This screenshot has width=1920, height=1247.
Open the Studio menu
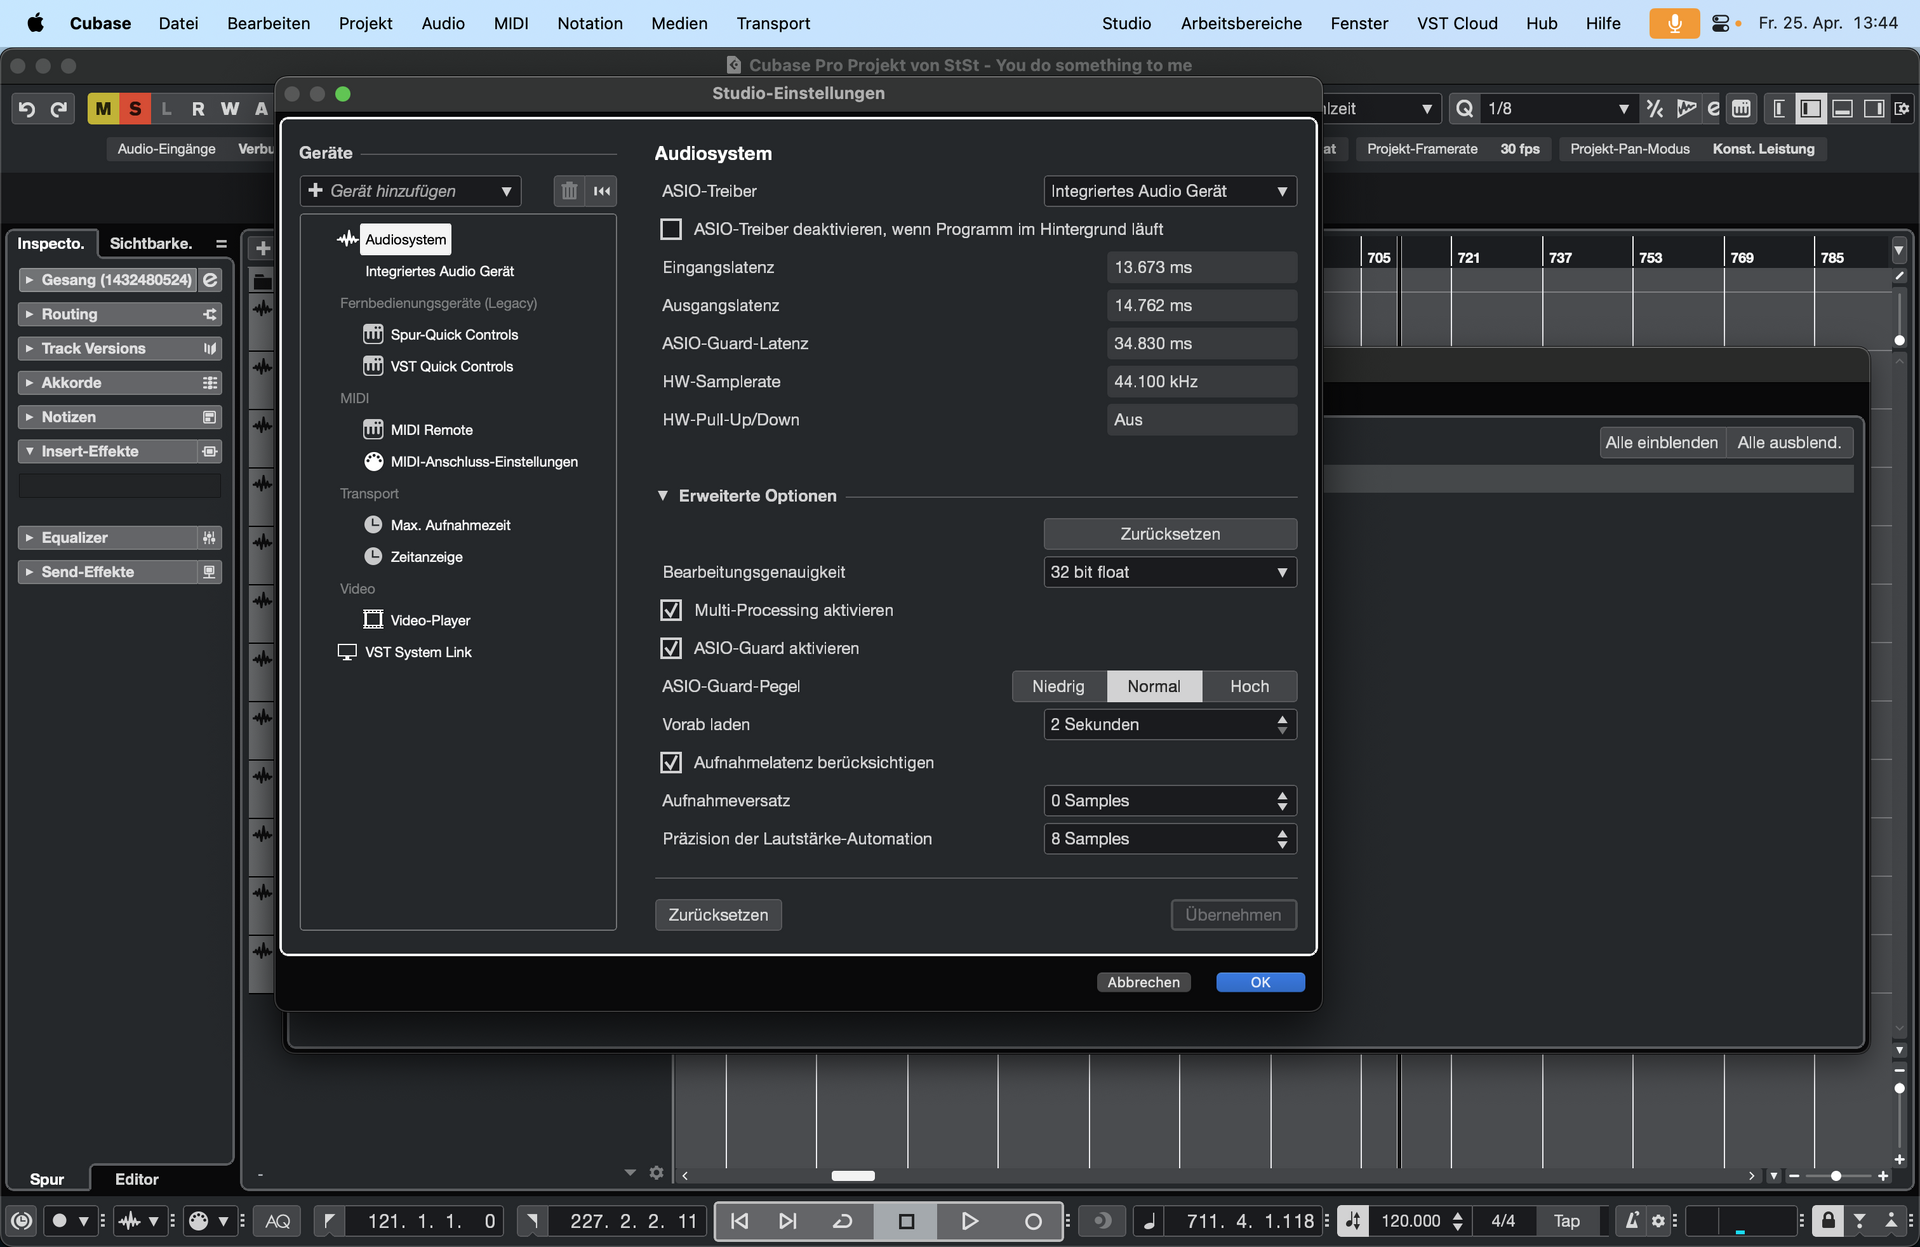click(1126, 23)
